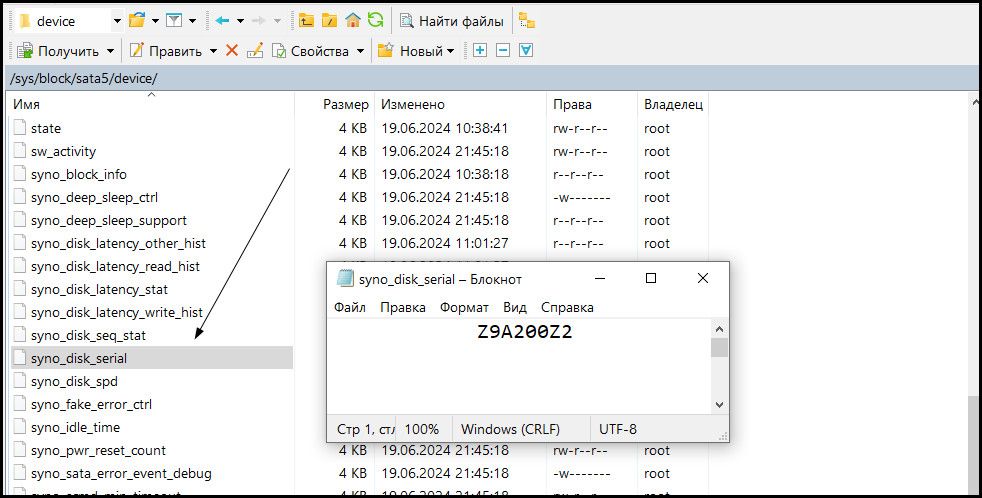This screenshot has width=982, height=498.
Task: Expand the device directory dropdown
Action: tap(117, 20)
